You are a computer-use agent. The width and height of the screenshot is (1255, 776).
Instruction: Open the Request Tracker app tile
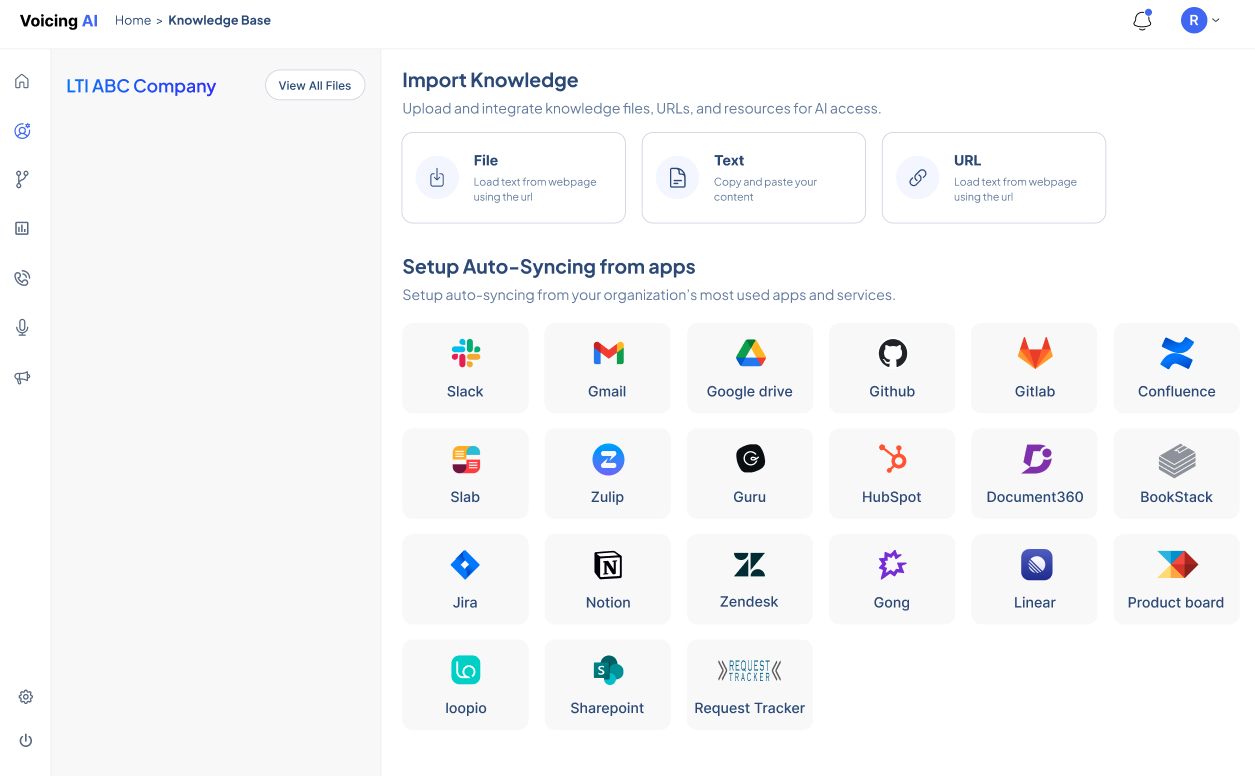(750, 685)
